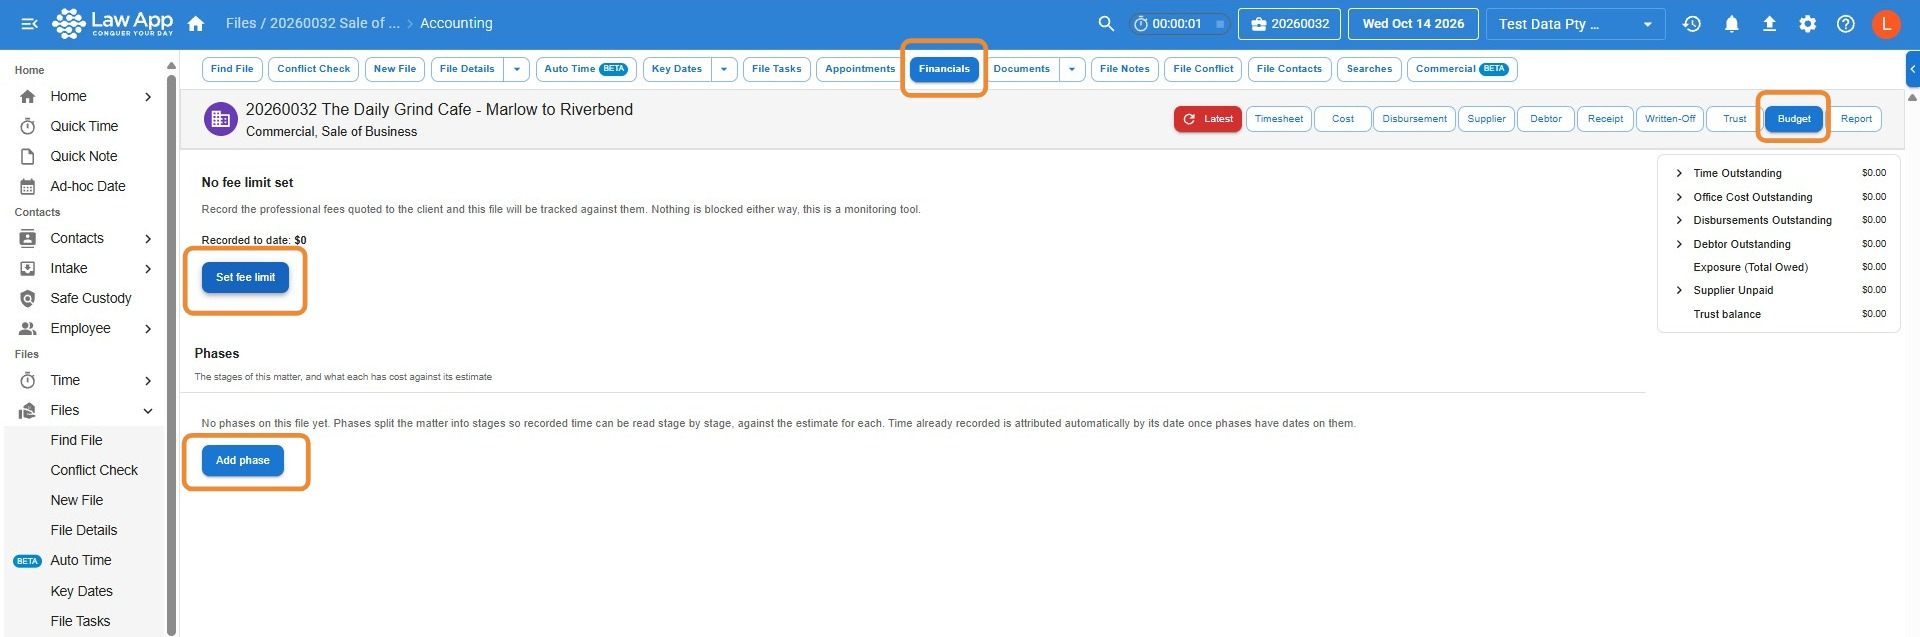Open the Appointments tab
Screen dimensions: 1920x637
point(860,69)
